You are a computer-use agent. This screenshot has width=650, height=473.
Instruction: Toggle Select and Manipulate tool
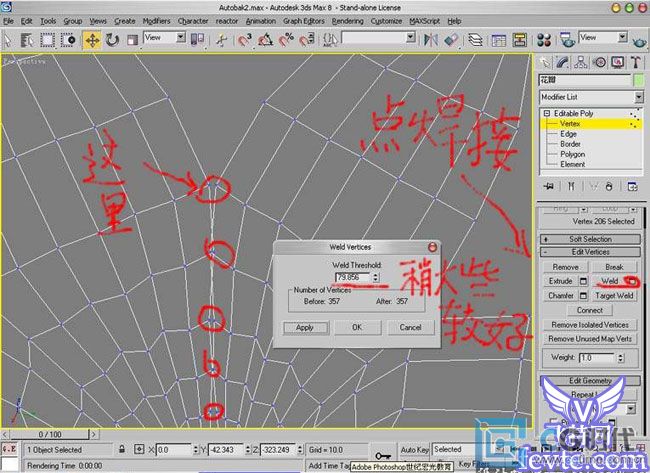pyautogui.click(x=221, y=40)
